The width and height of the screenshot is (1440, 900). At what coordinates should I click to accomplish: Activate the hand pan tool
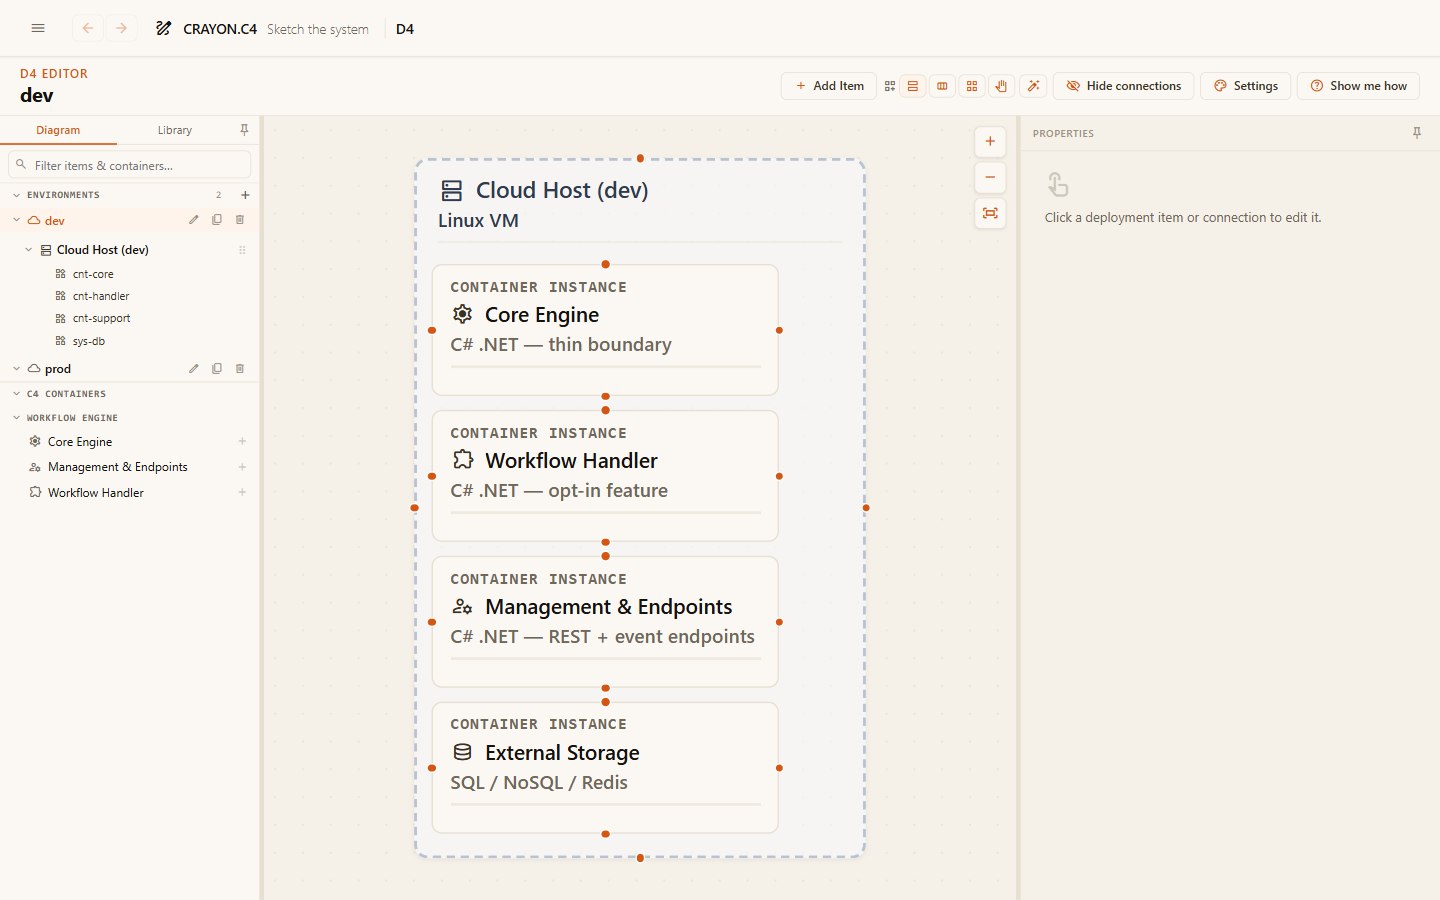point(1001,86)
